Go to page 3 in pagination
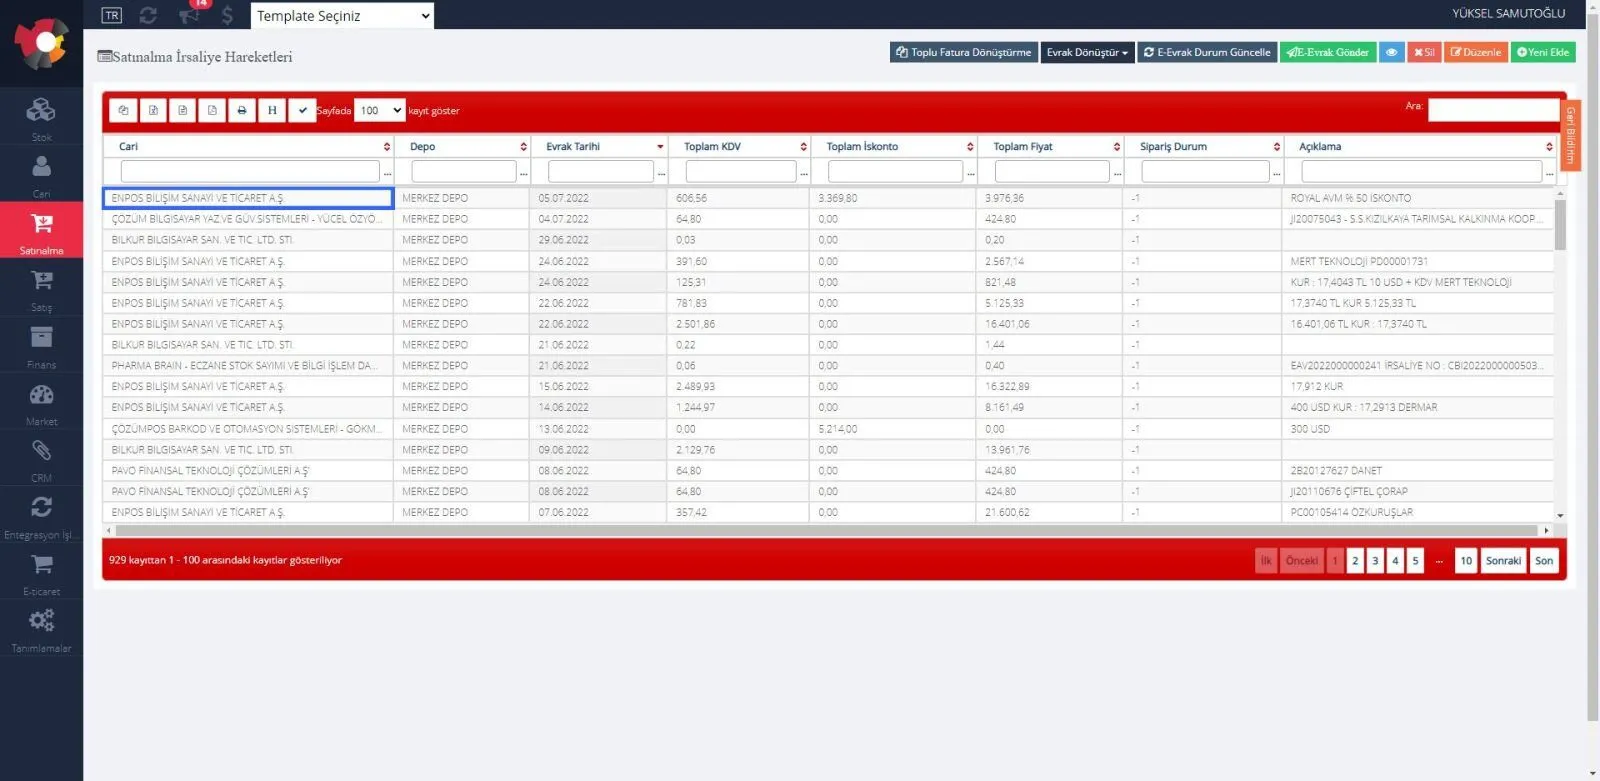1600x781 pixels. click(1375, 561)
